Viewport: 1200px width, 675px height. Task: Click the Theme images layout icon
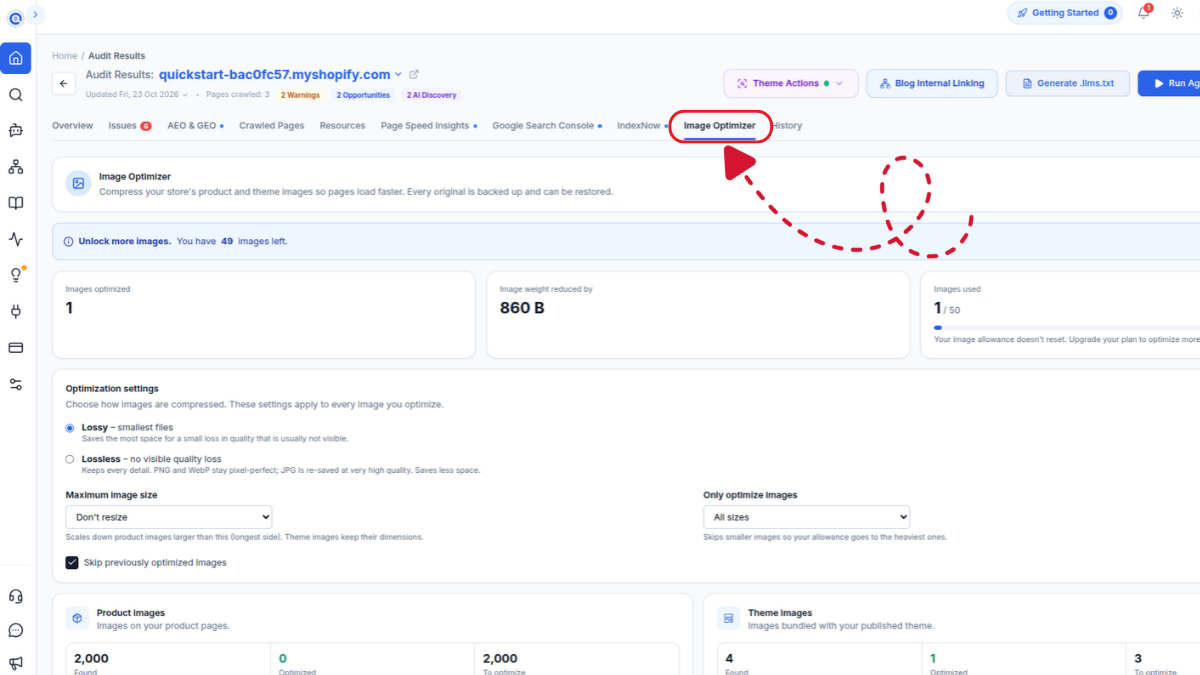(729, 619)
